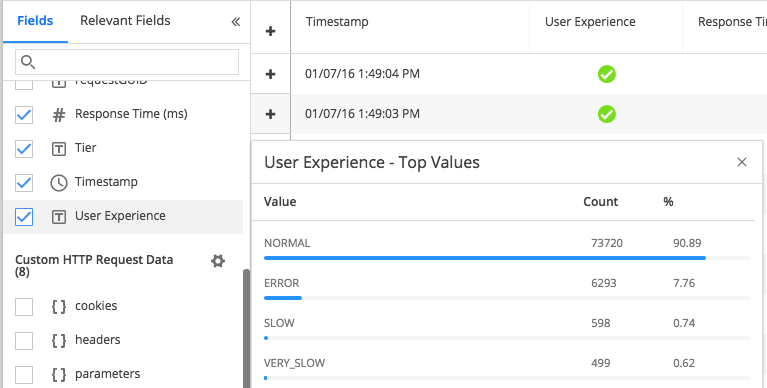Click green check for 1:49:04 PM row
This screenshot has height=388, width=767.
click(x=607, y=74)
